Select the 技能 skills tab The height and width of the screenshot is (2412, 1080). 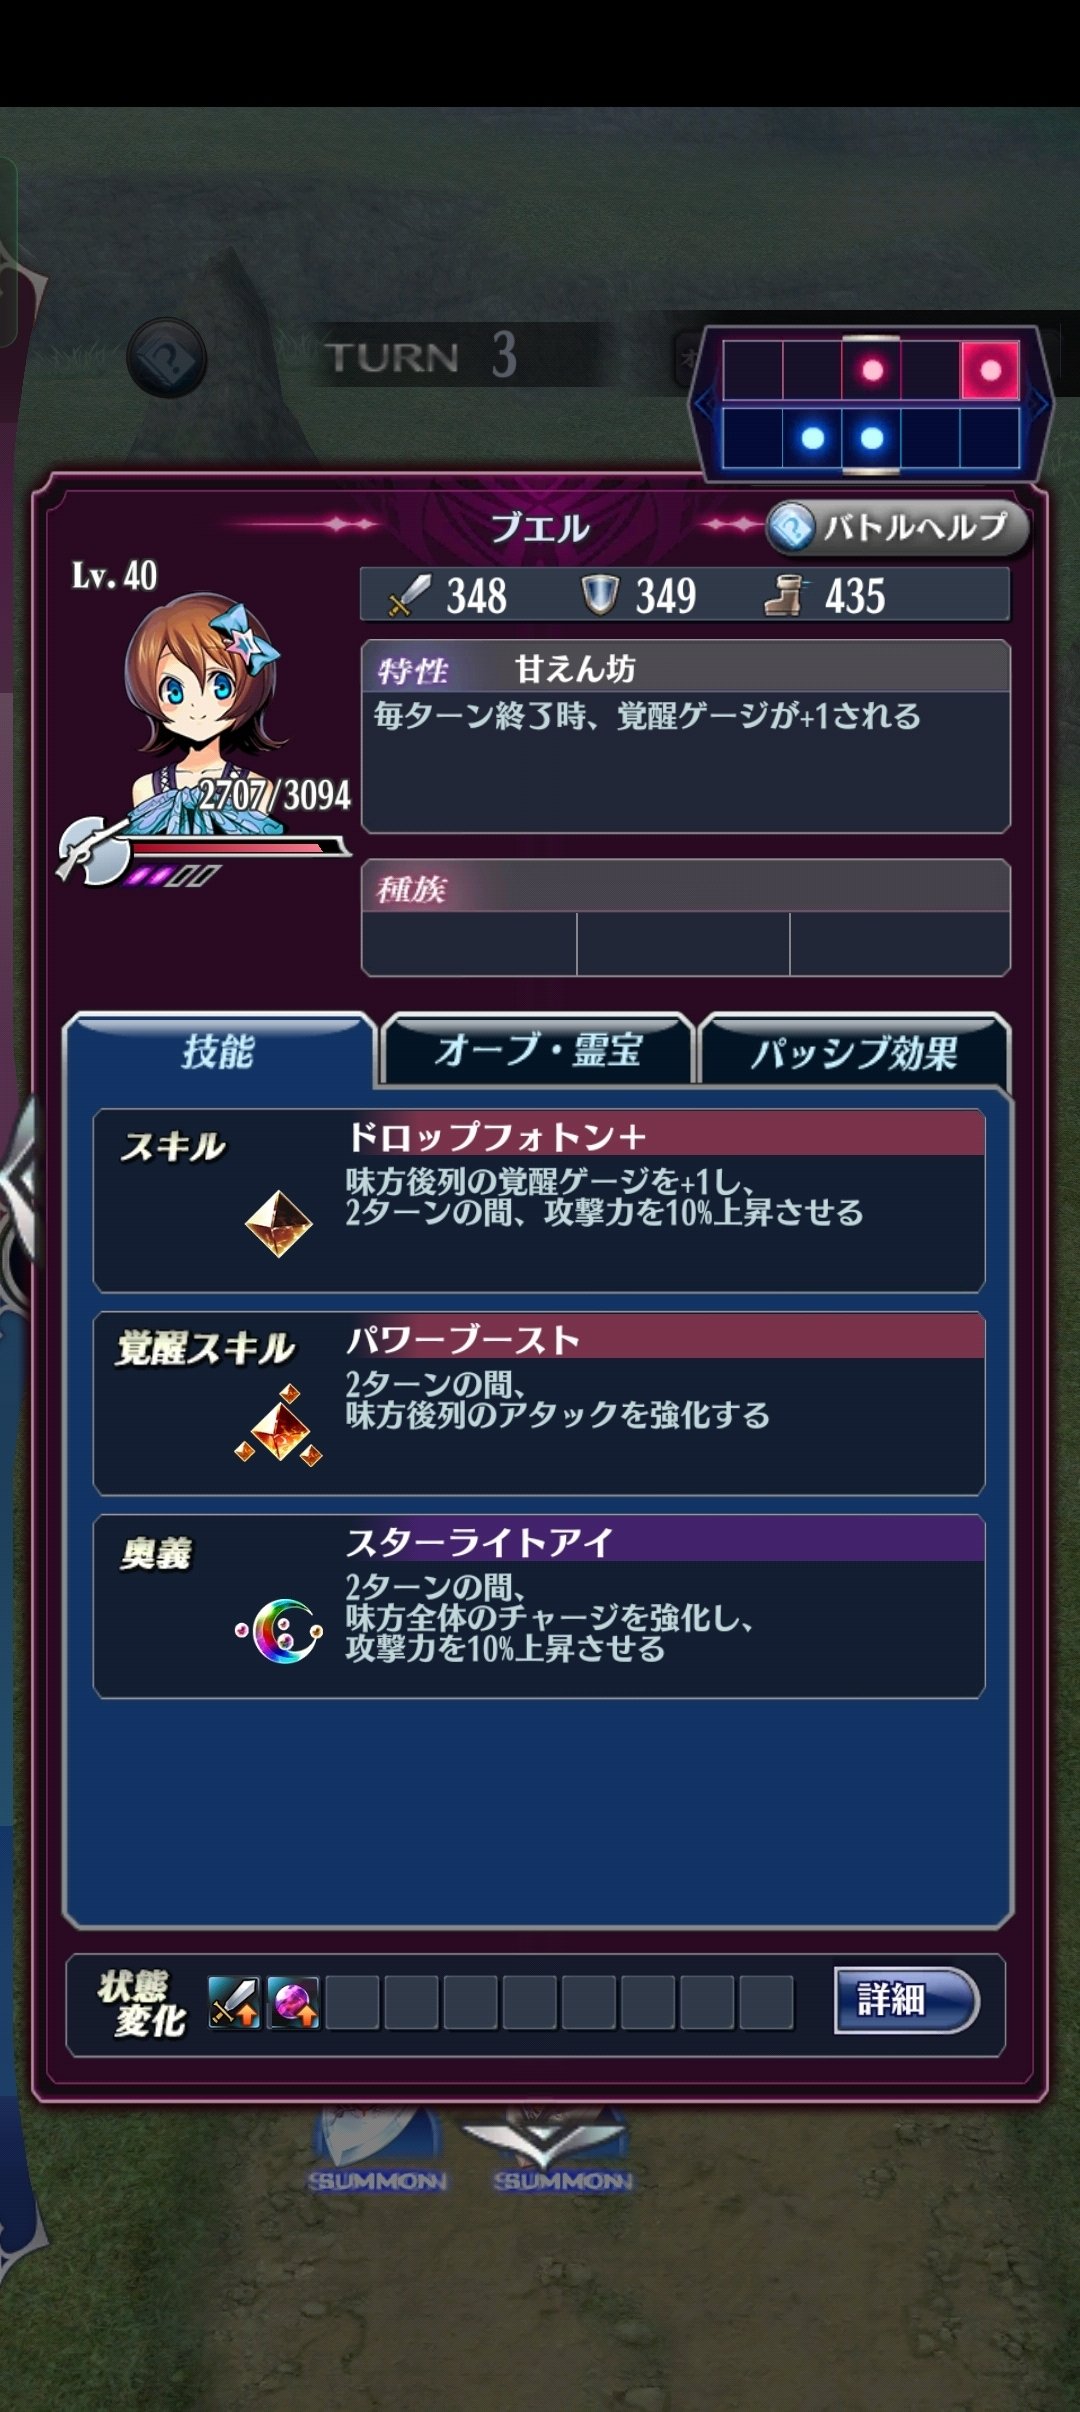(218, 1052)
